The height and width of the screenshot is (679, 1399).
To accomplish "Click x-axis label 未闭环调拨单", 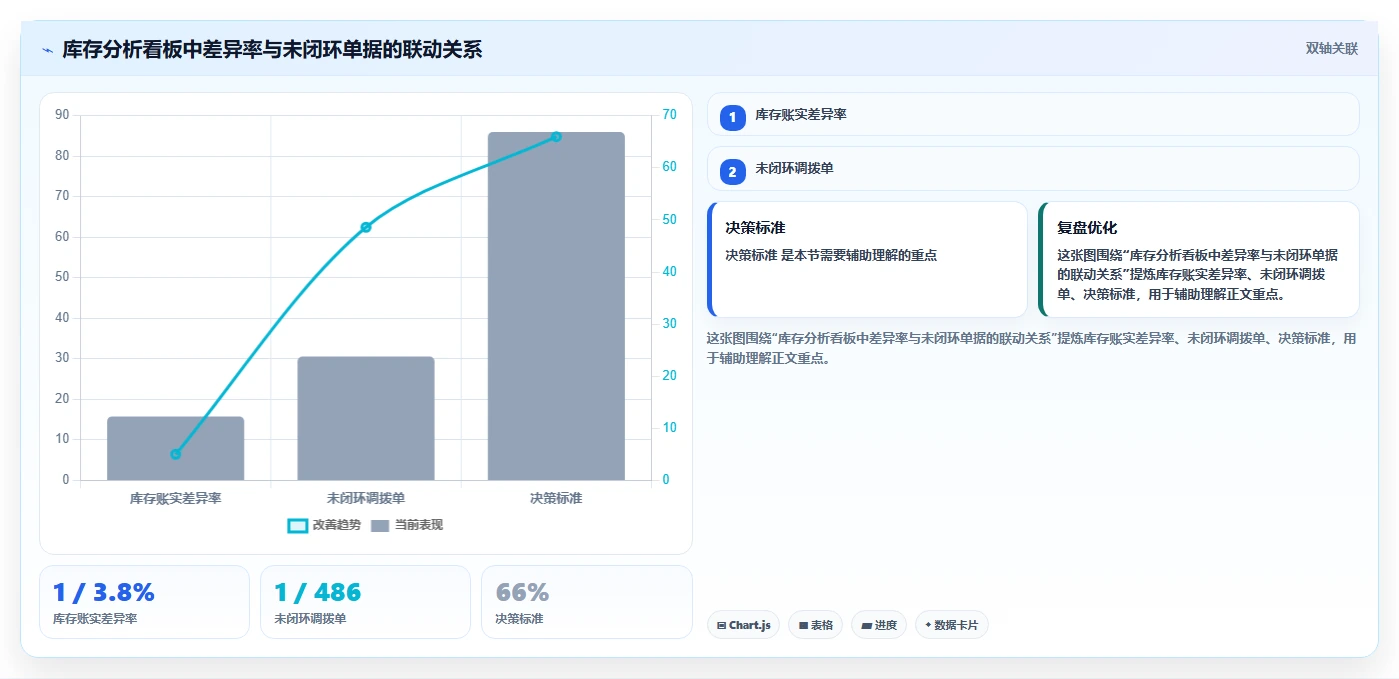I will click(366, 497).
